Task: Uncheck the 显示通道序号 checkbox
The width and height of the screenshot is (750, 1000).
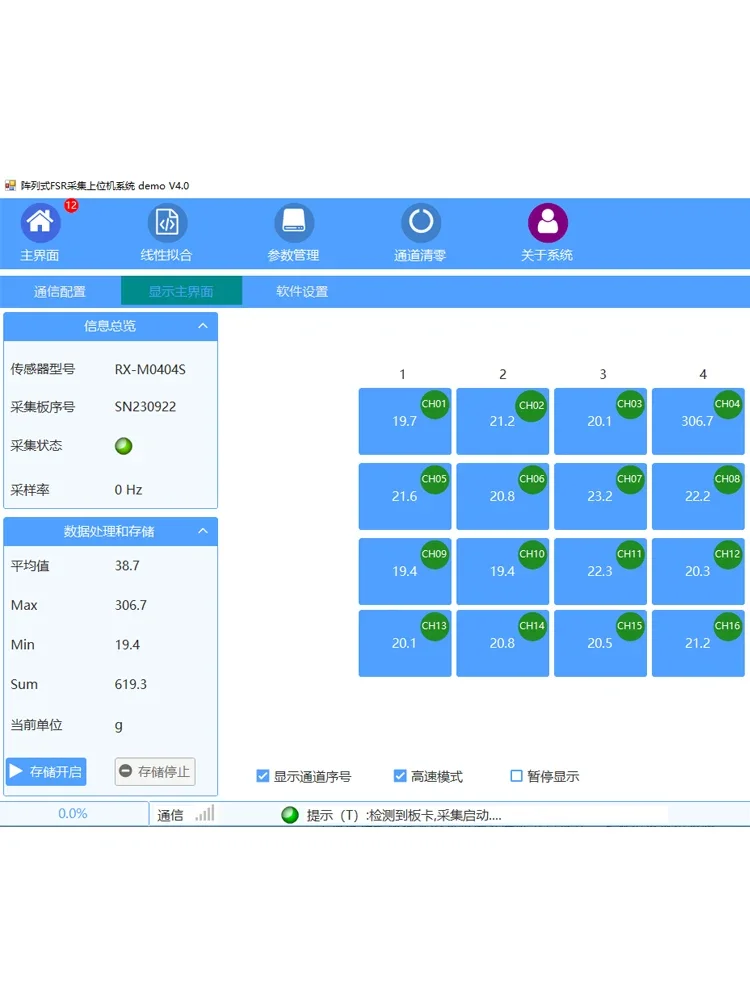Action: click(263, 776)
